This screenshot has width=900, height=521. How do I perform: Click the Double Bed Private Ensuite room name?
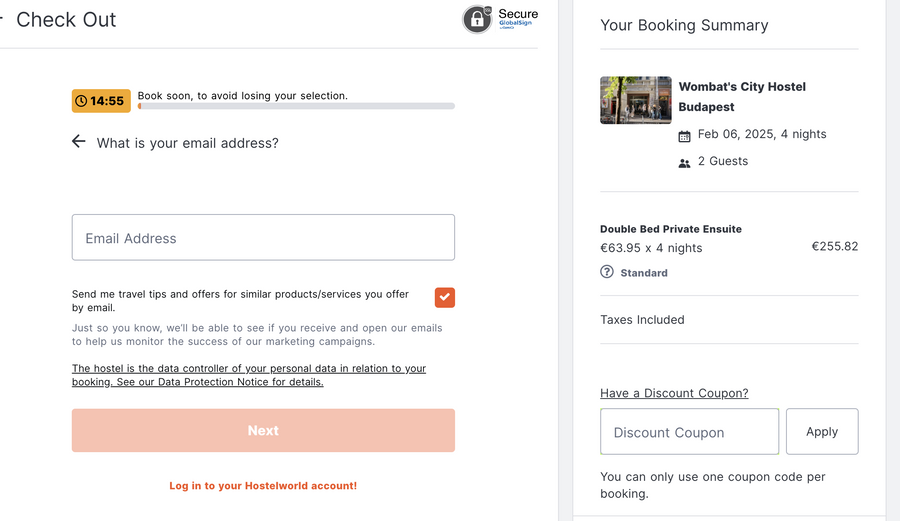[671, 229]
